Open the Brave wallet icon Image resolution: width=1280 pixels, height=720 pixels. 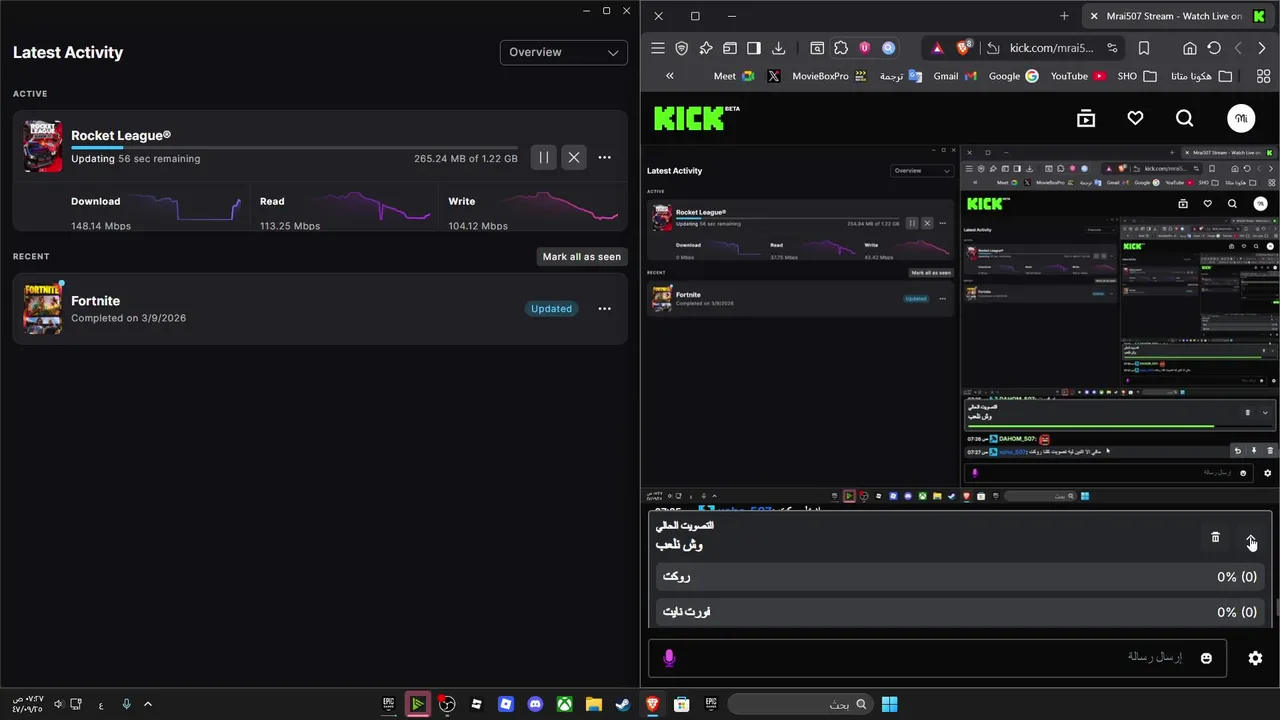click(x=730, y=48)
